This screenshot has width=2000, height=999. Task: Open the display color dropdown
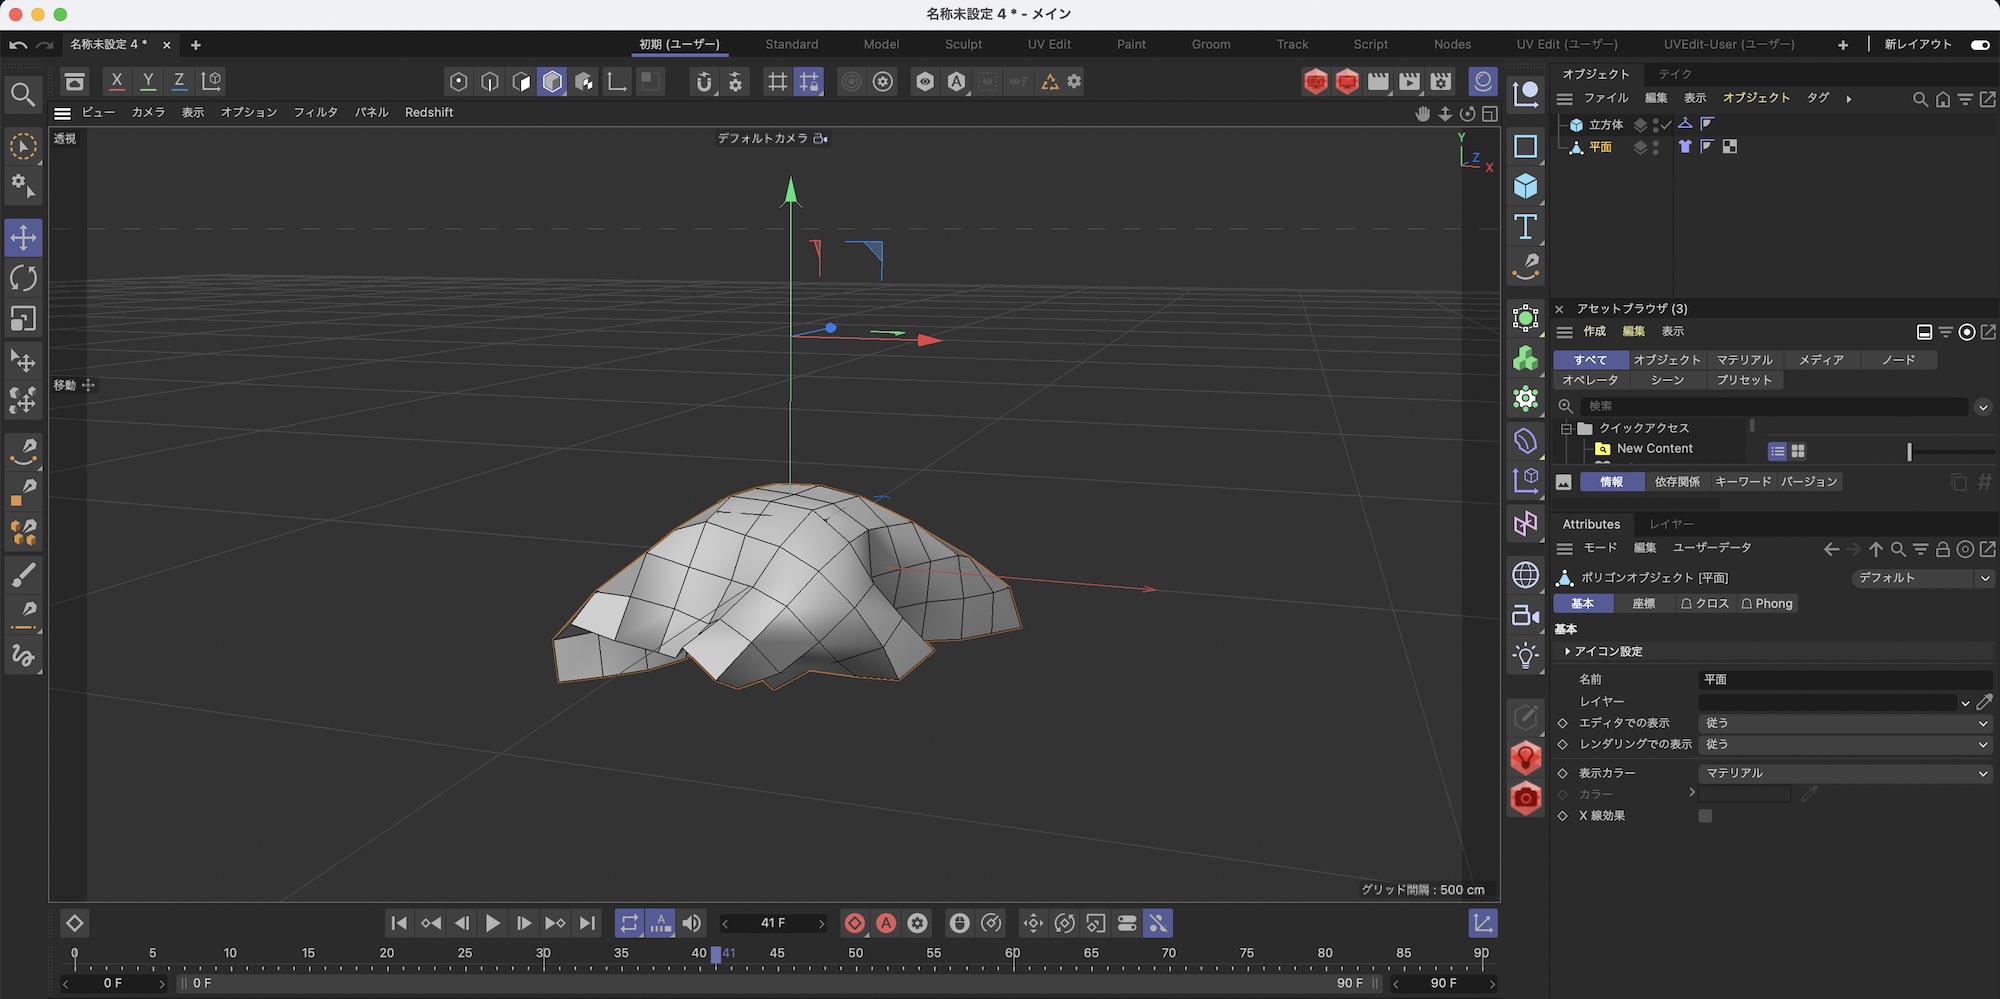point(1844,773)
